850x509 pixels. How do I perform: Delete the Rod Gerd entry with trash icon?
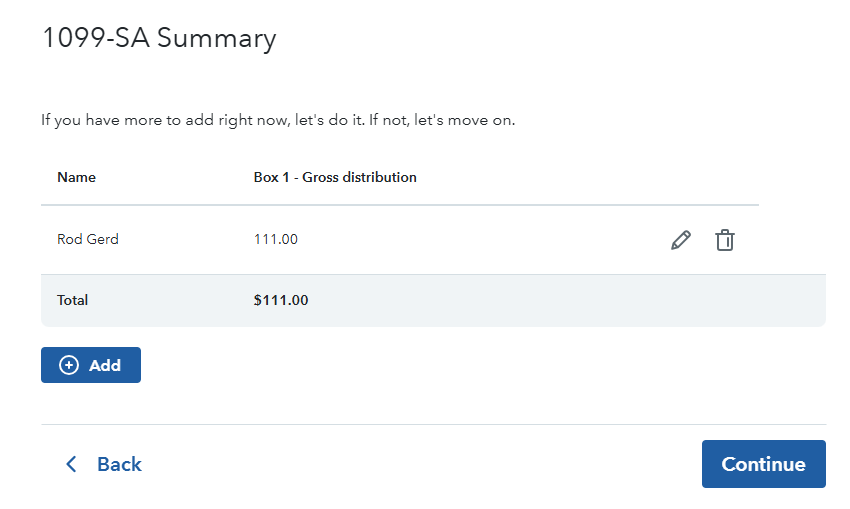pyautogui.click(x=725, y=240)
